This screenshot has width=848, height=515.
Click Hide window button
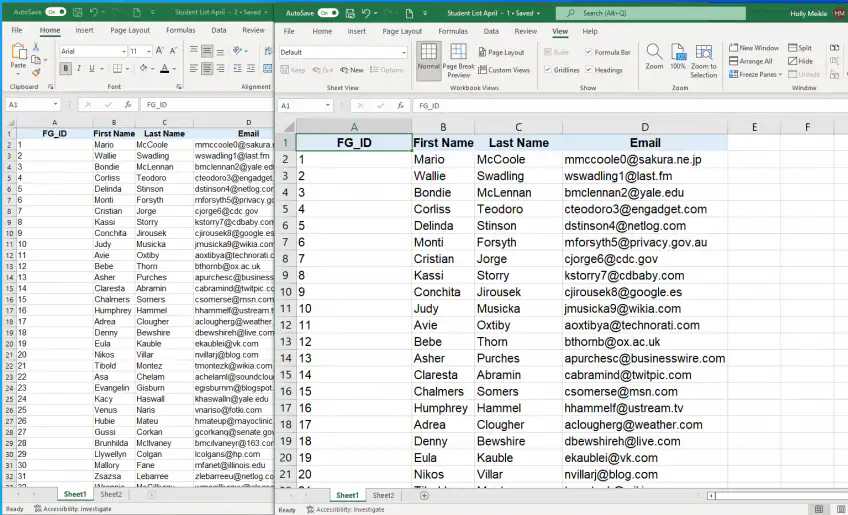(800, 61)
